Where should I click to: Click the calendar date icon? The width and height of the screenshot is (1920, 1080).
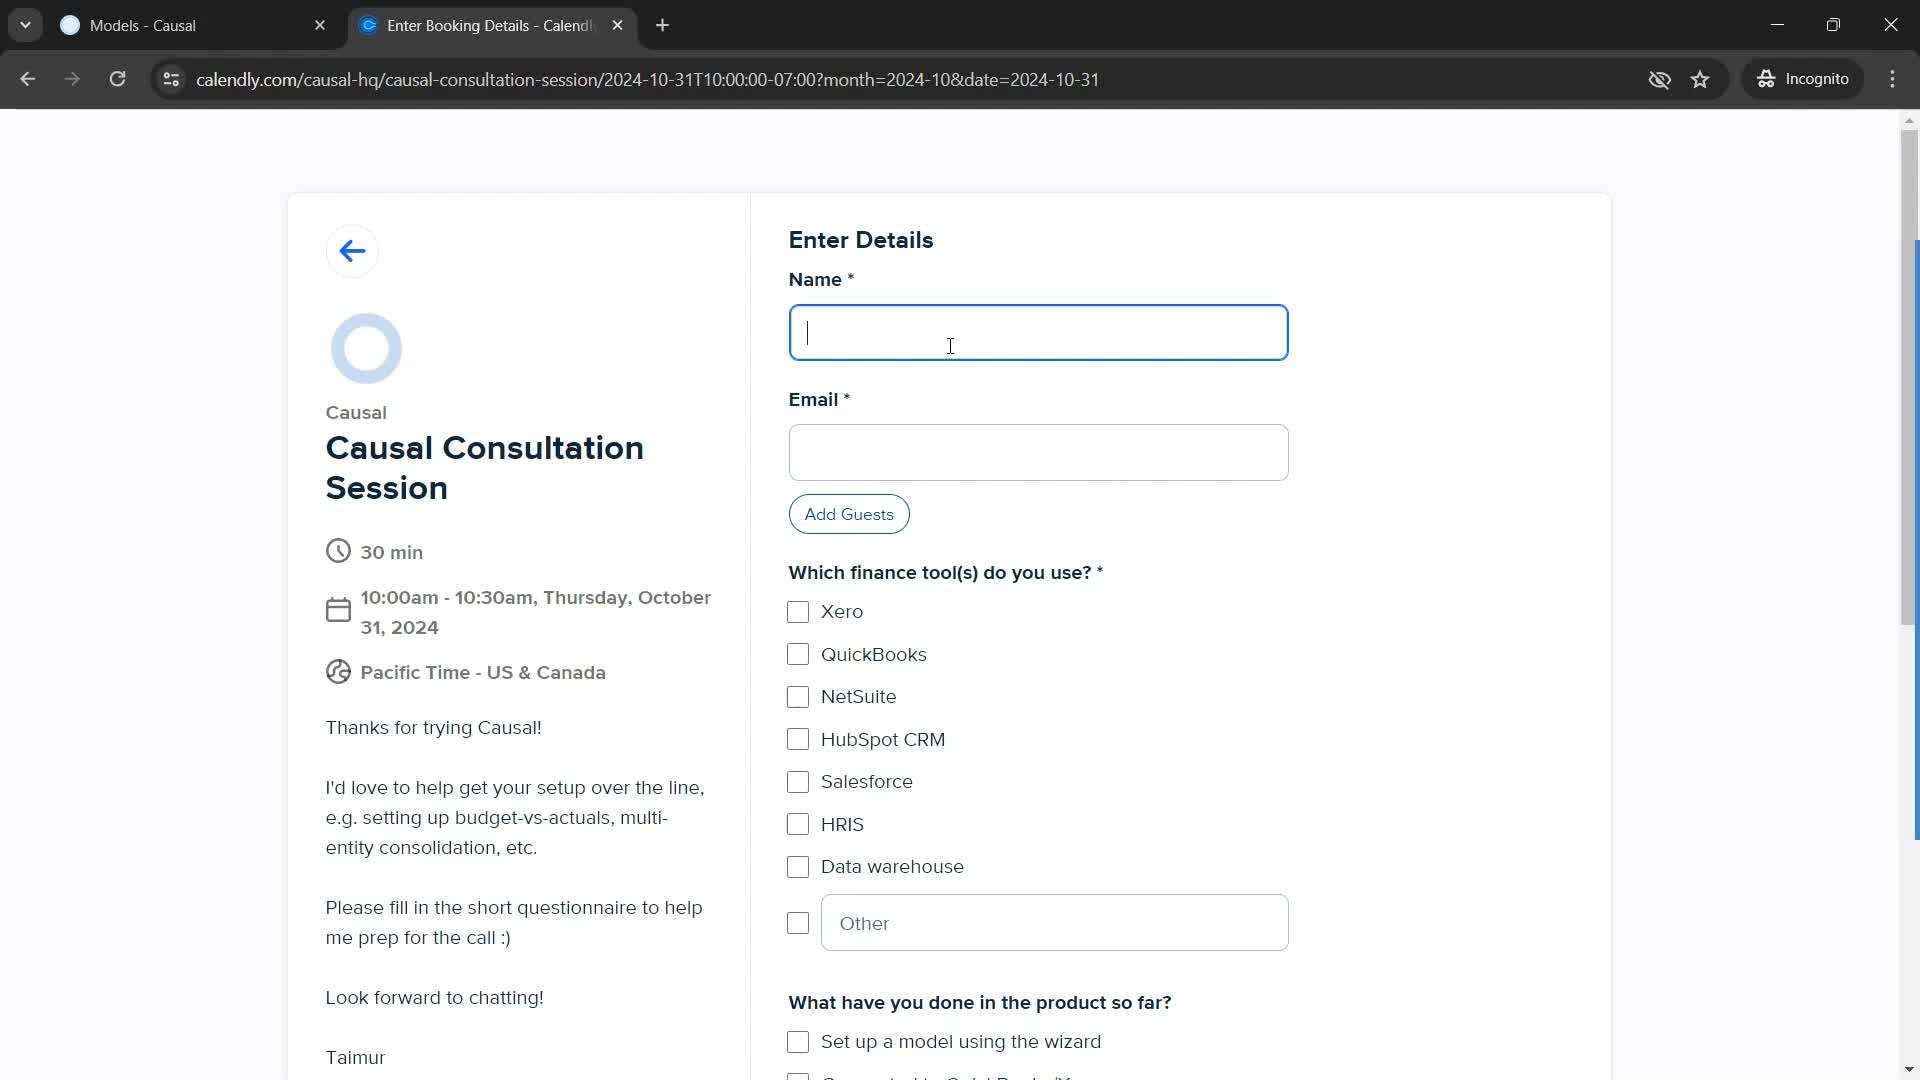click(x=339, y=611)
